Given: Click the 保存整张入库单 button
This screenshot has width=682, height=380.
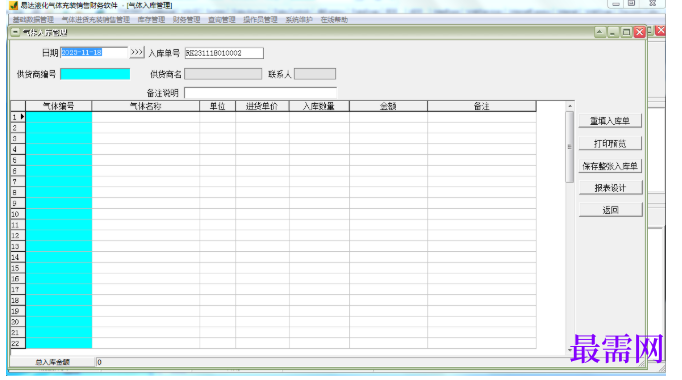Looking at the screenshot, I should pyautogui.click(x=610, y=166).
